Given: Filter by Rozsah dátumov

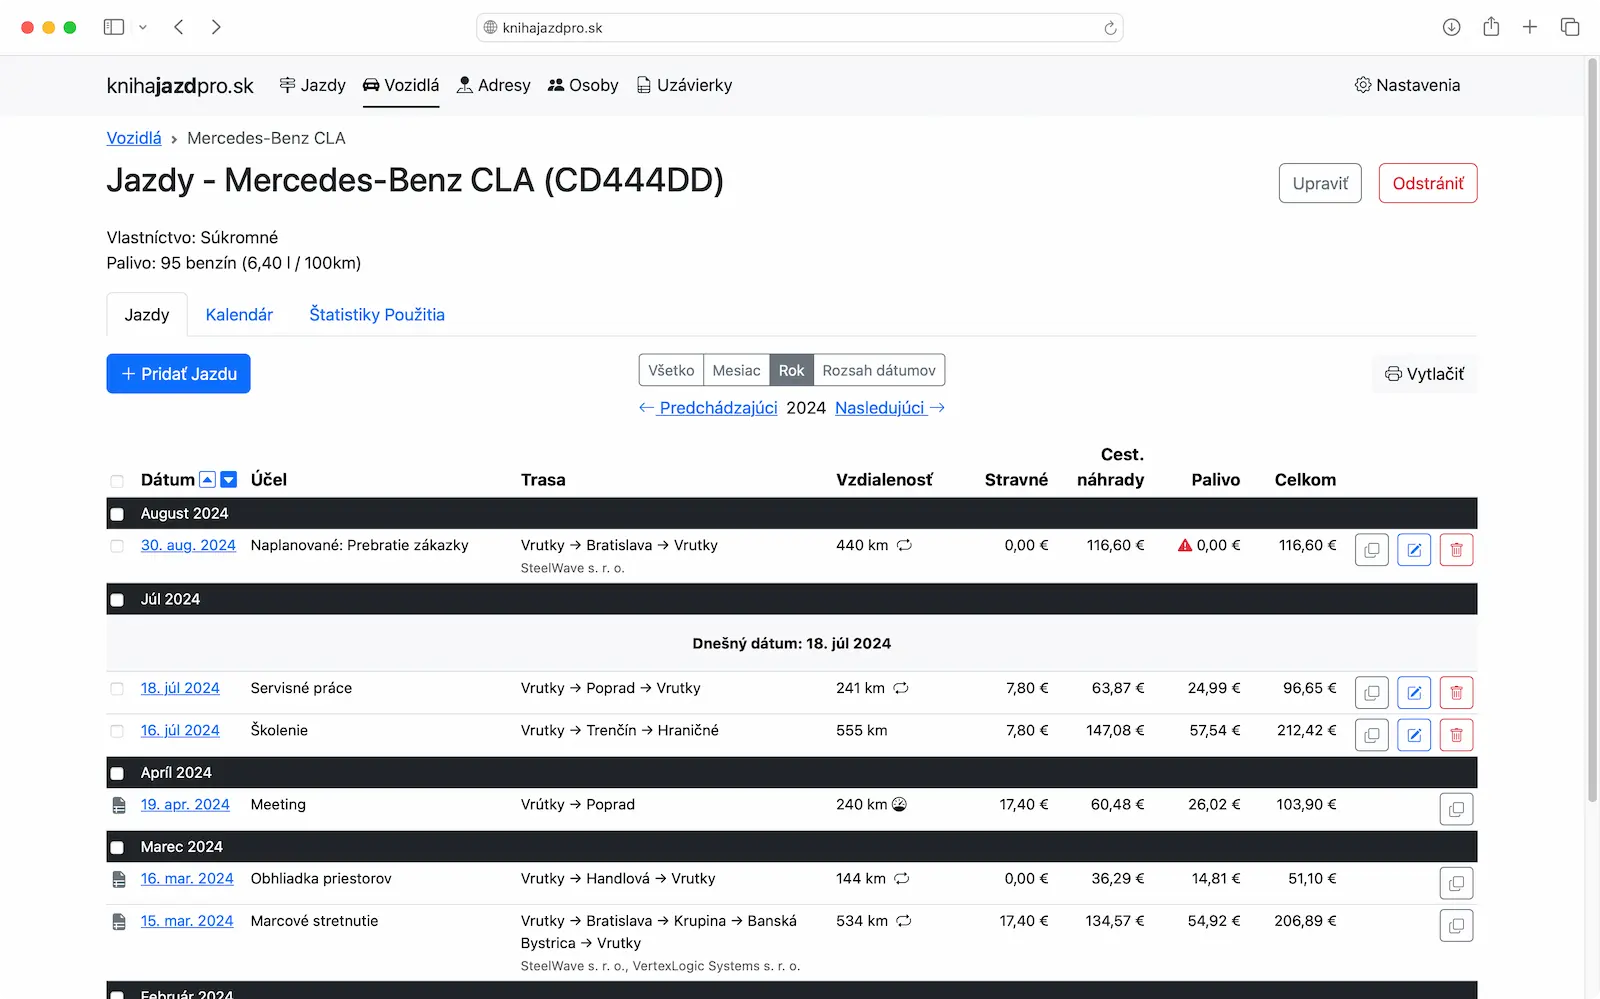Looking at the screenshot, I should [879, 370].
